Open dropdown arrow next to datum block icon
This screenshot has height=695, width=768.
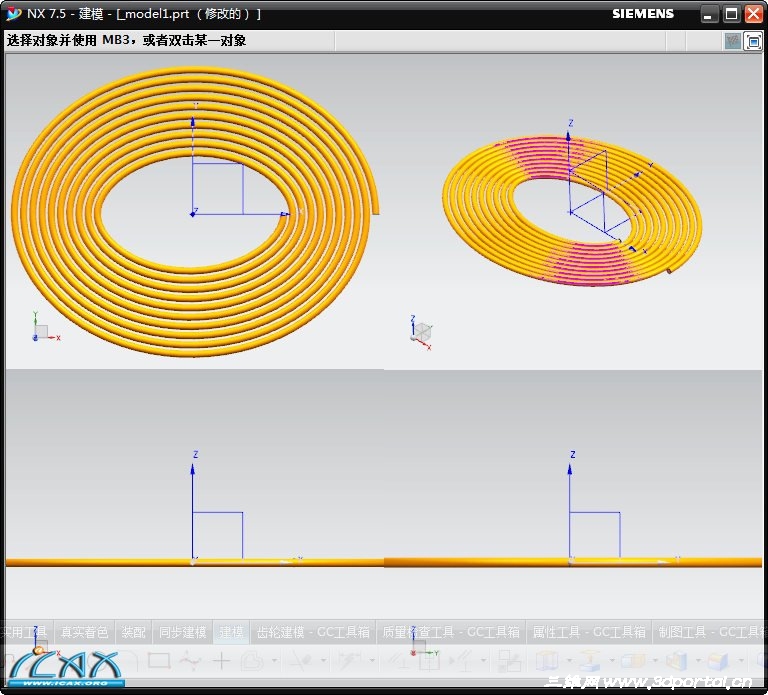pyautogui.click(x=569, y=661)
